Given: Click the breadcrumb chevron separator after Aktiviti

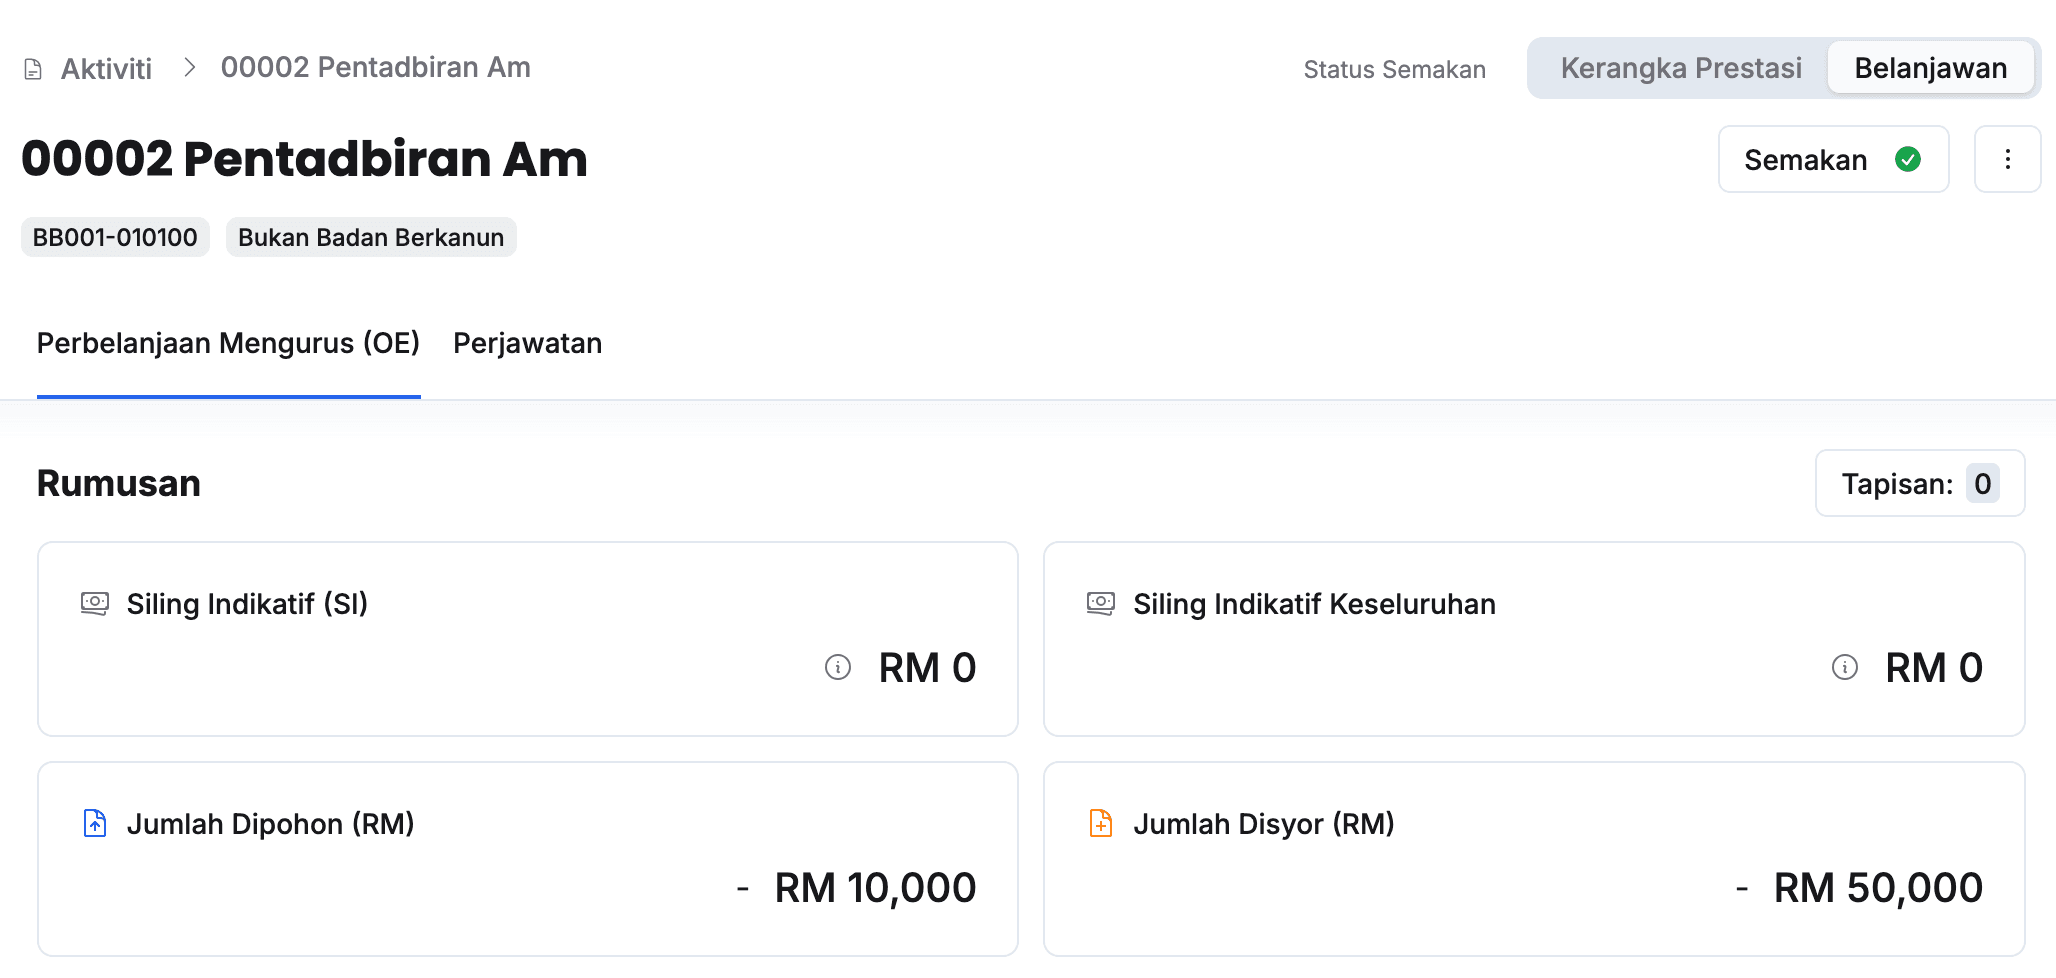Looking at the screenshot, I should [189, 68].
